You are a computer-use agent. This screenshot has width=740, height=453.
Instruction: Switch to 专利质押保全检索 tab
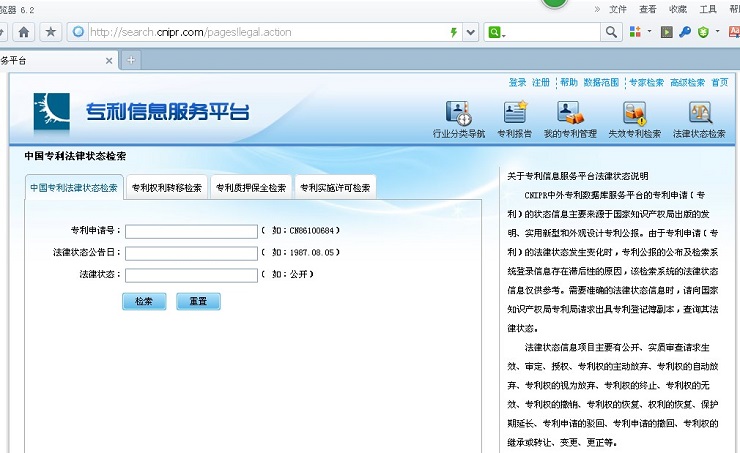pyautogui.click(x=251, y=187)
